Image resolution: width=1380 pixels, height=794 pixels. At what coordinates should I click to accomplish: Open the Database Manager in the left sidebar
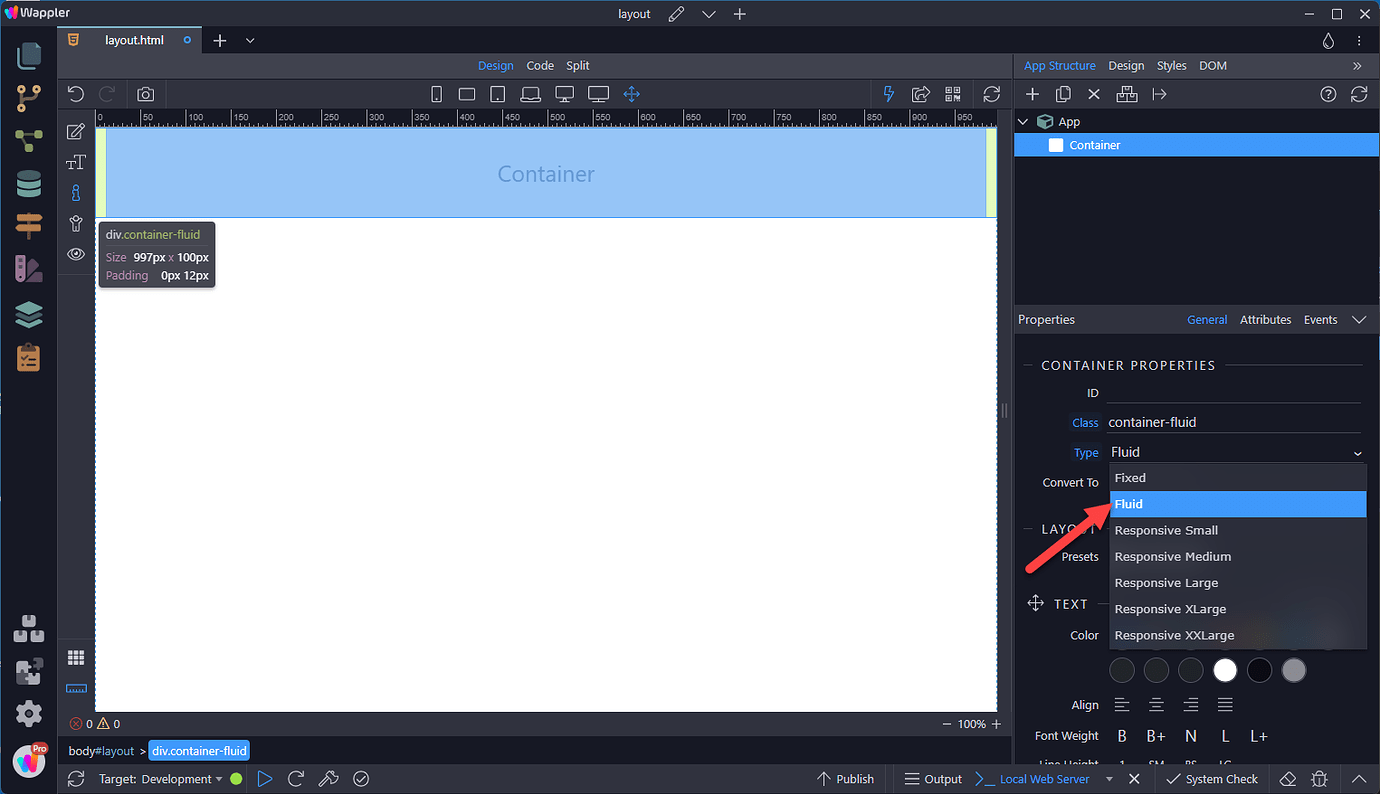tap(28, 184)
